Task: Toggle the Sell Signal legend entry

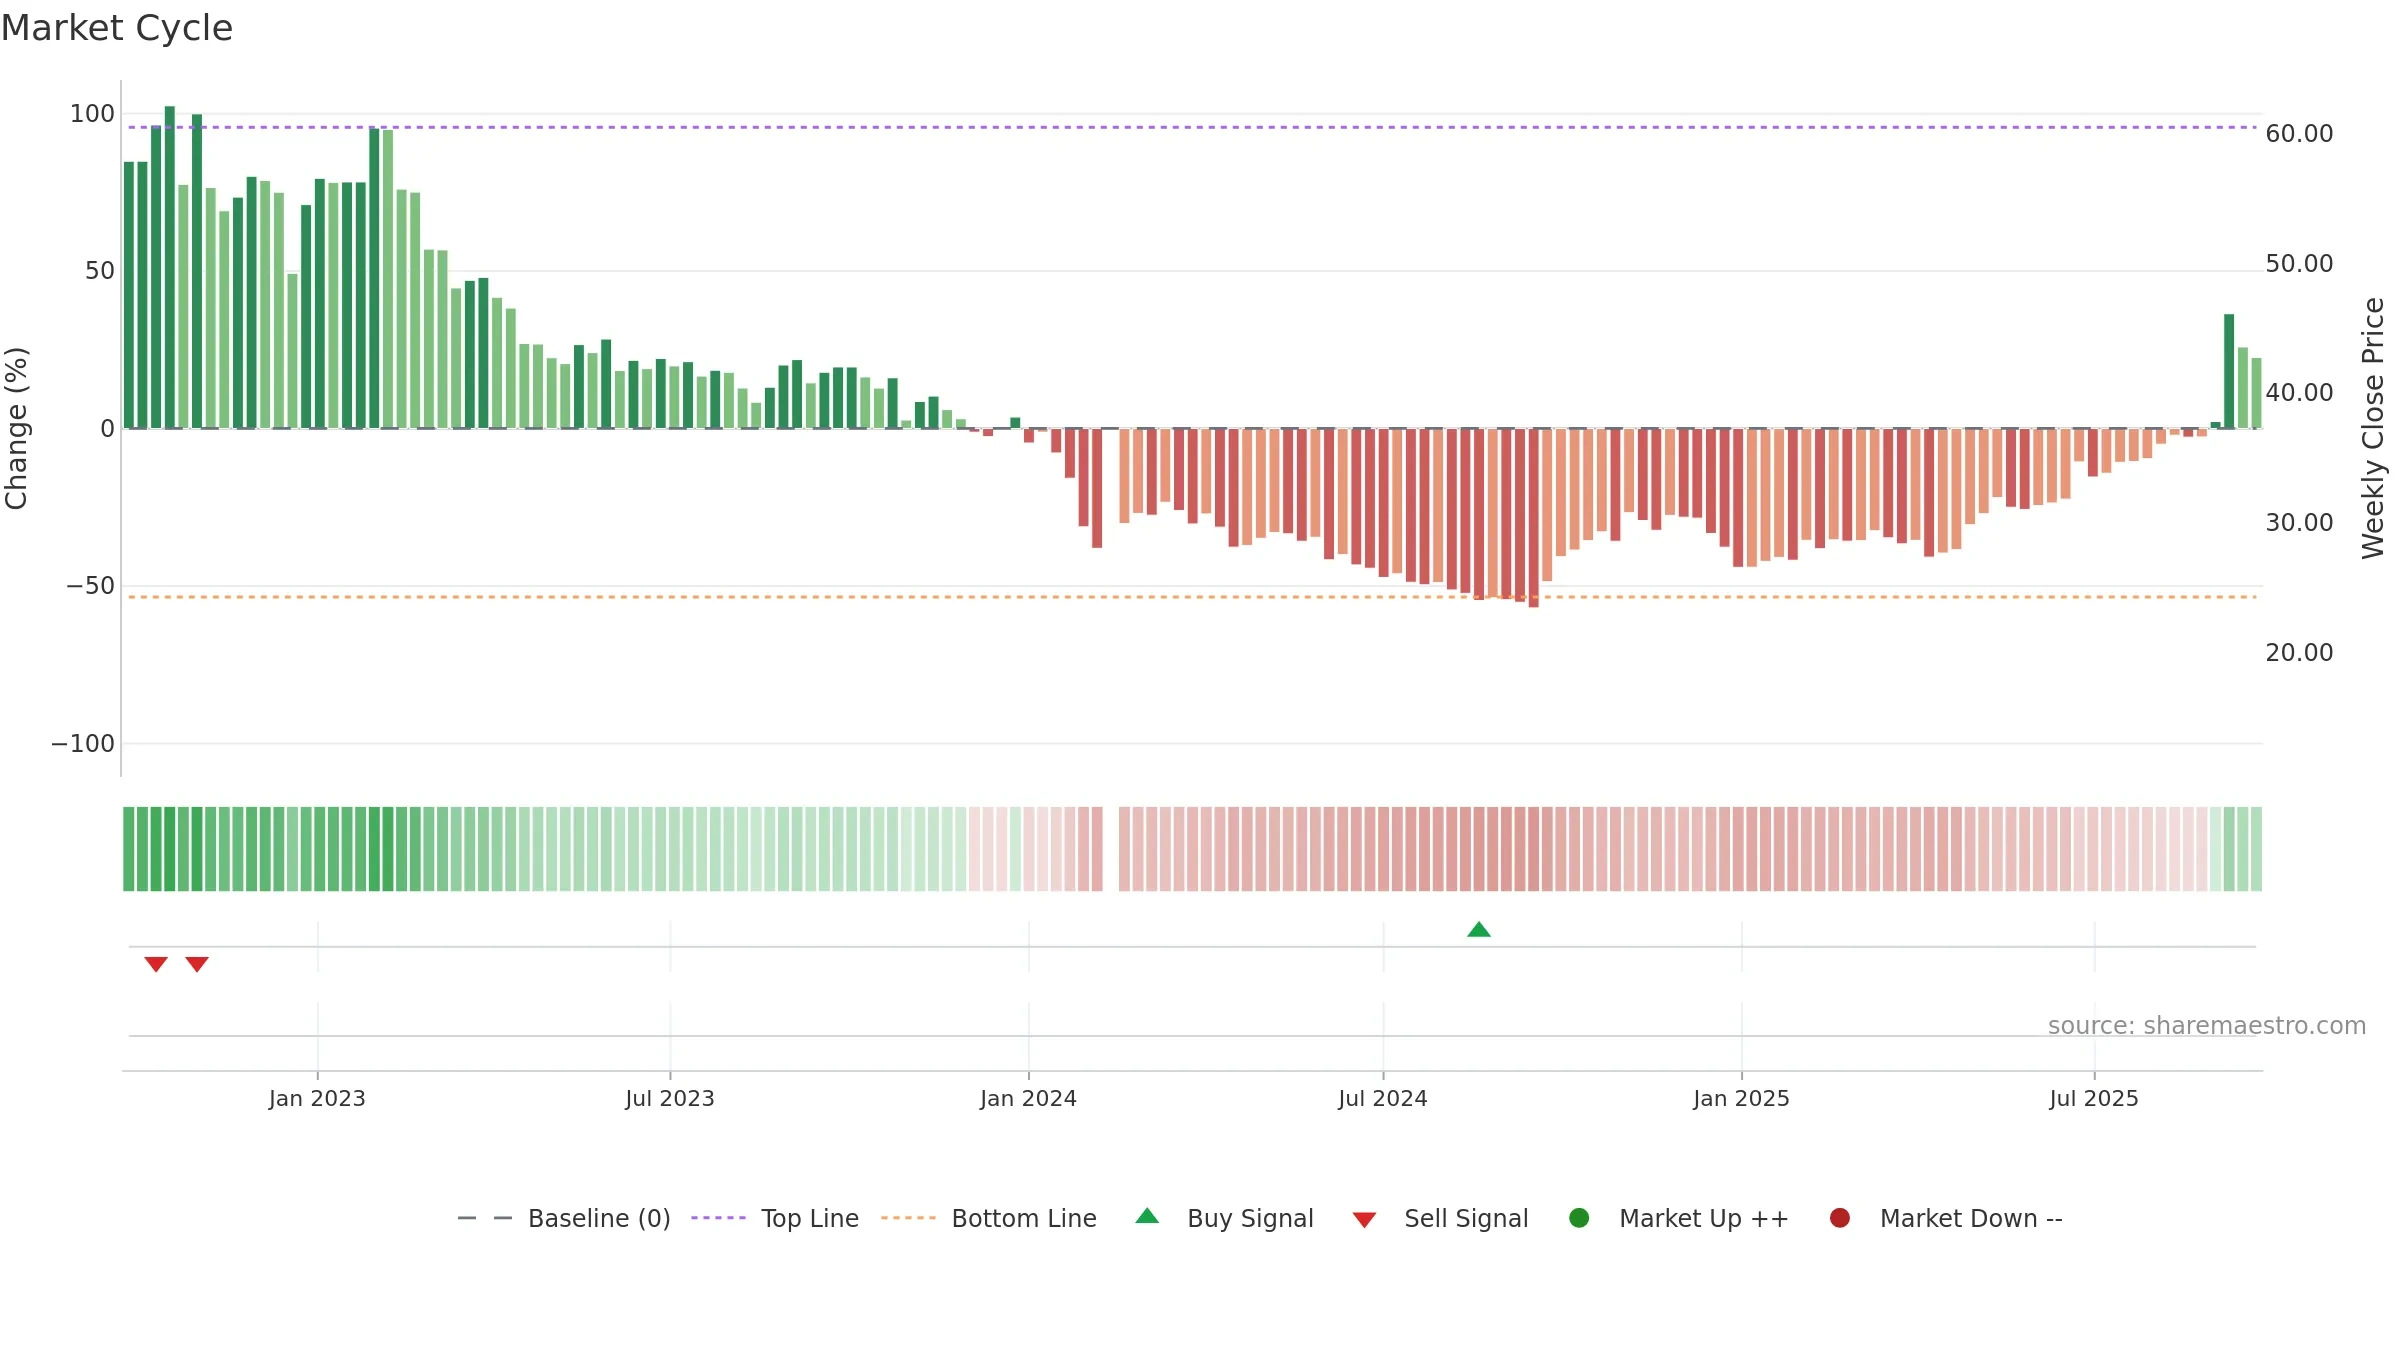Action: coord(1441,1218)
